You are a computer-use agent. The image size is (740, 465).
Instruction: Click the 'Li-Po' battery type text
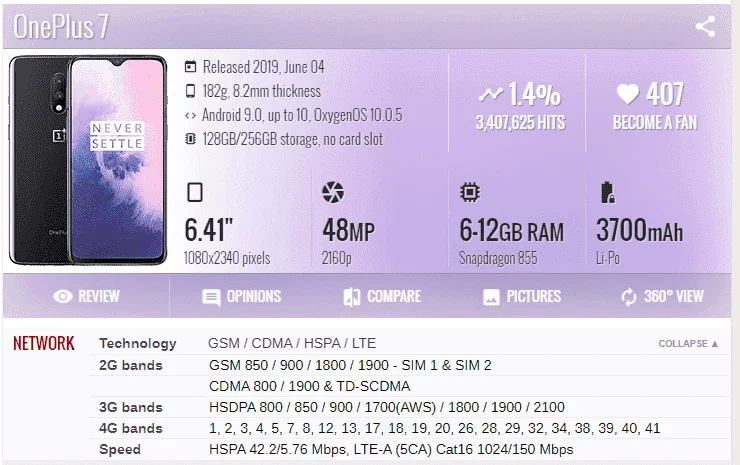point(608,258)
